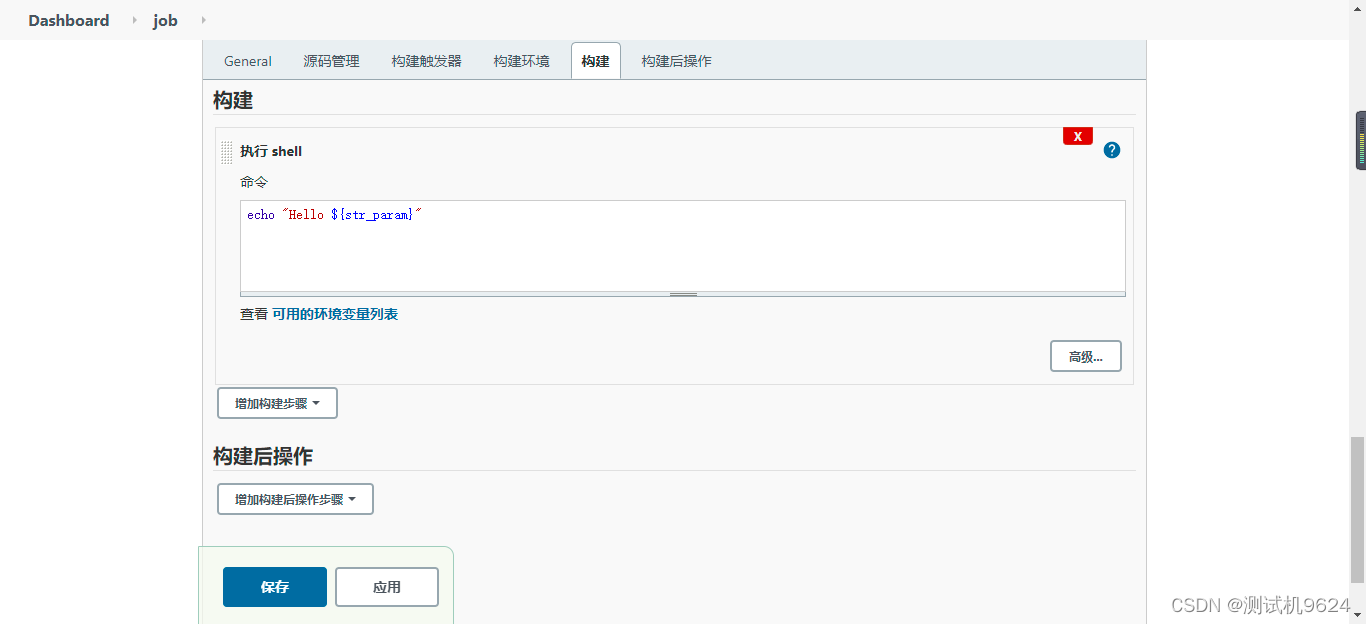Grab the drag handle beside 执行 shell

tap(226, 152)
